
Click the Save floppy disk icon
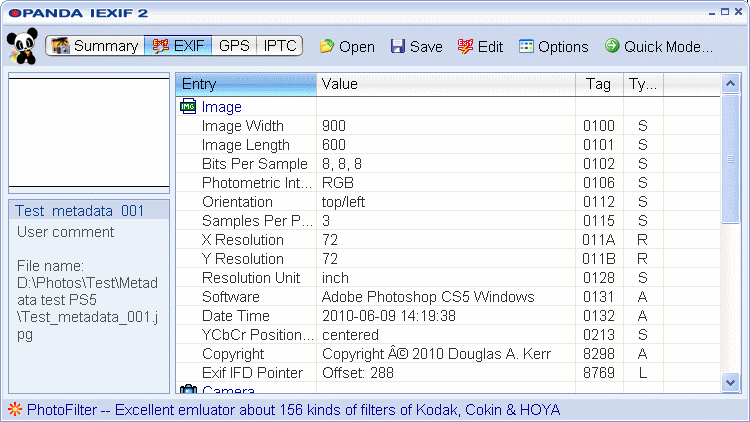click(397, 46)
